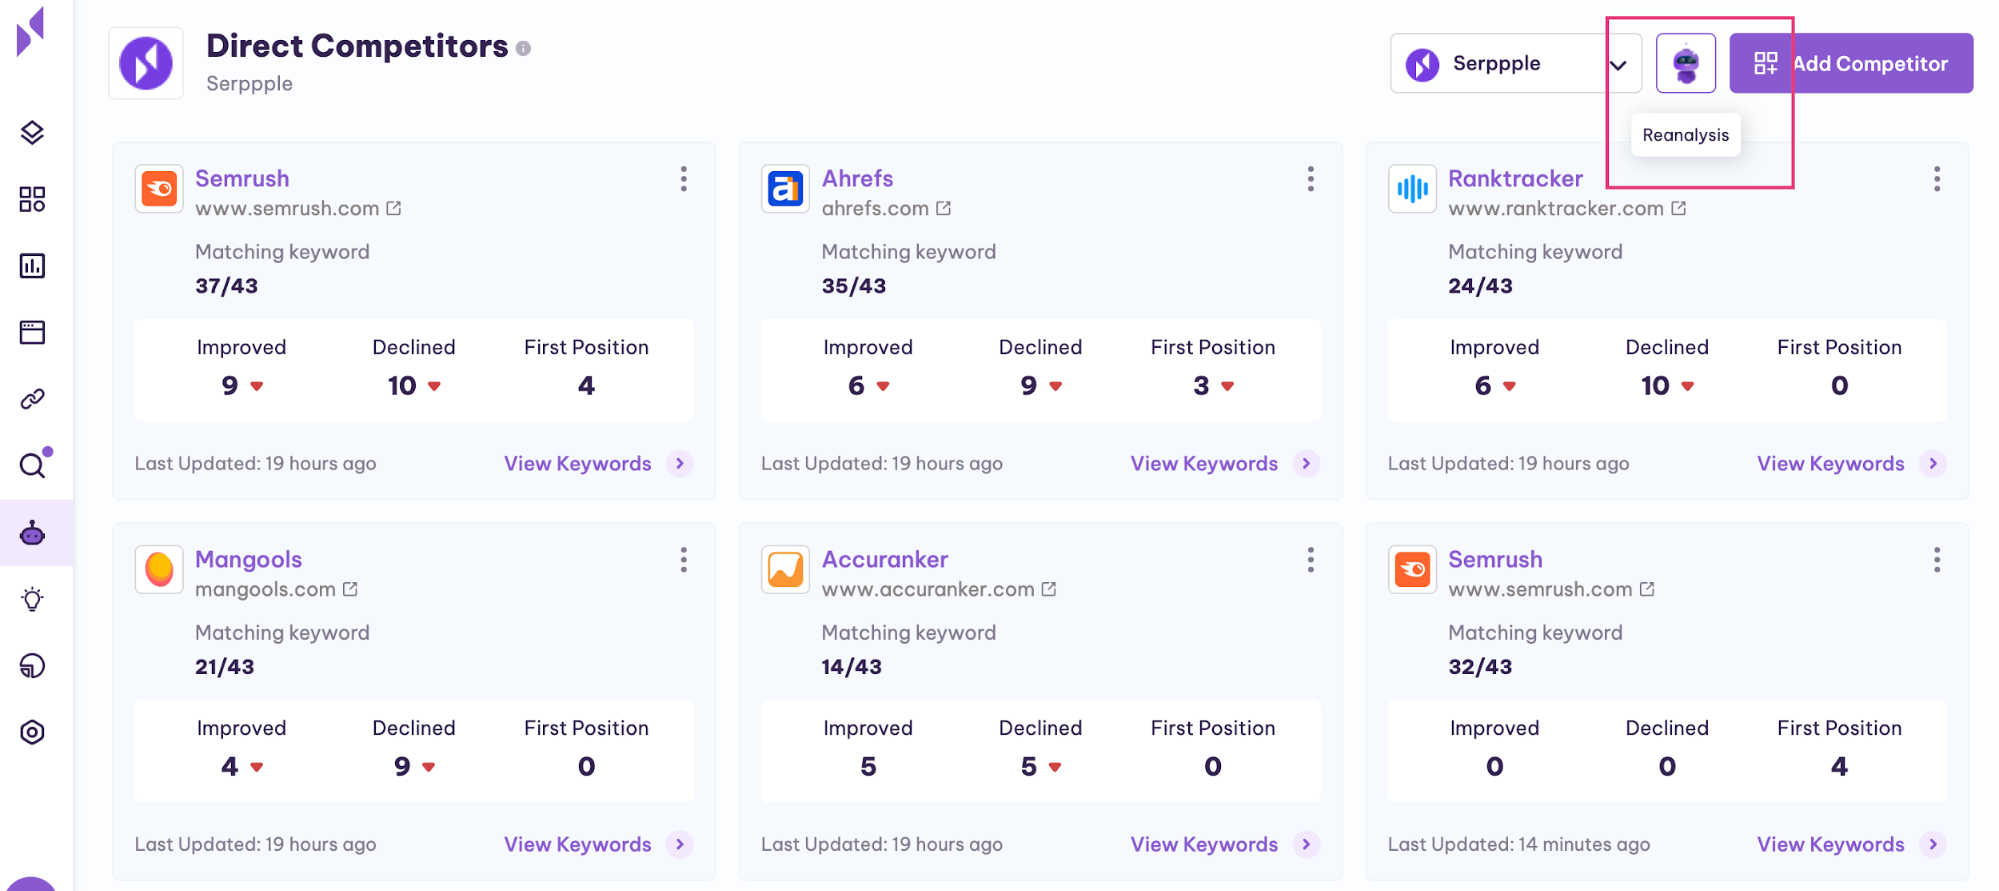Viewport: 1999px width, 891px height.
Task: Click View Keywords on the Accuranker card
Action: point(1204,844)
